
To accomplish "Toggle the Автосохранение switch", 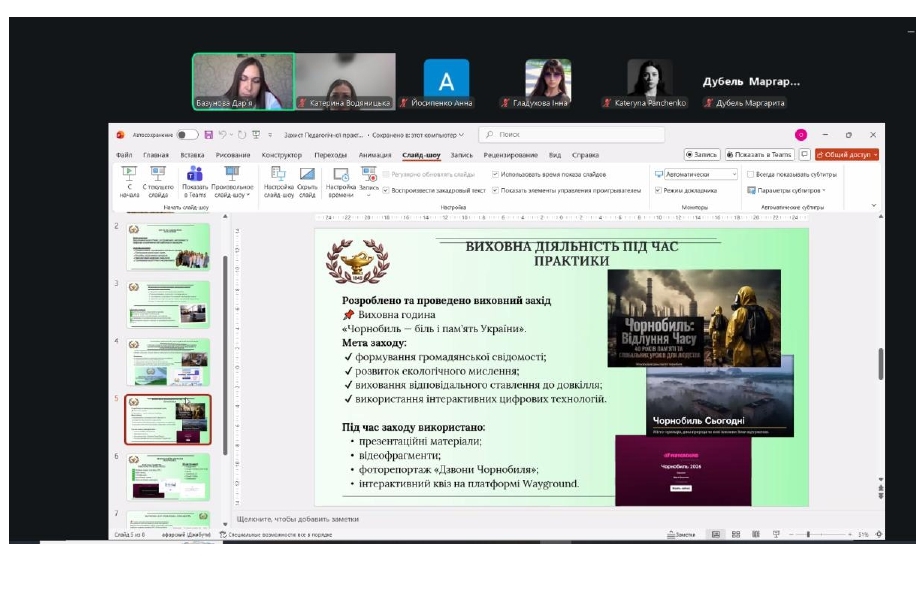I will tap(187, 134).
